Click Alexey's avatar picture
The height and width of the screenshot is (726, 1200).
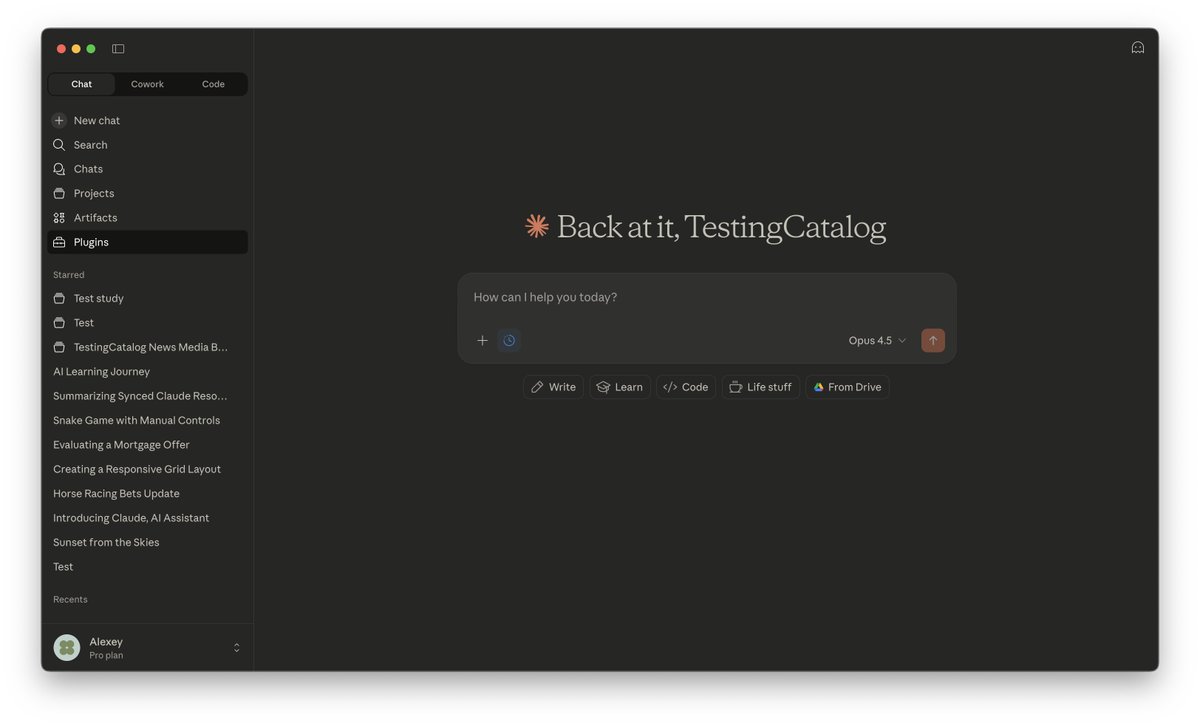(67, 648)
